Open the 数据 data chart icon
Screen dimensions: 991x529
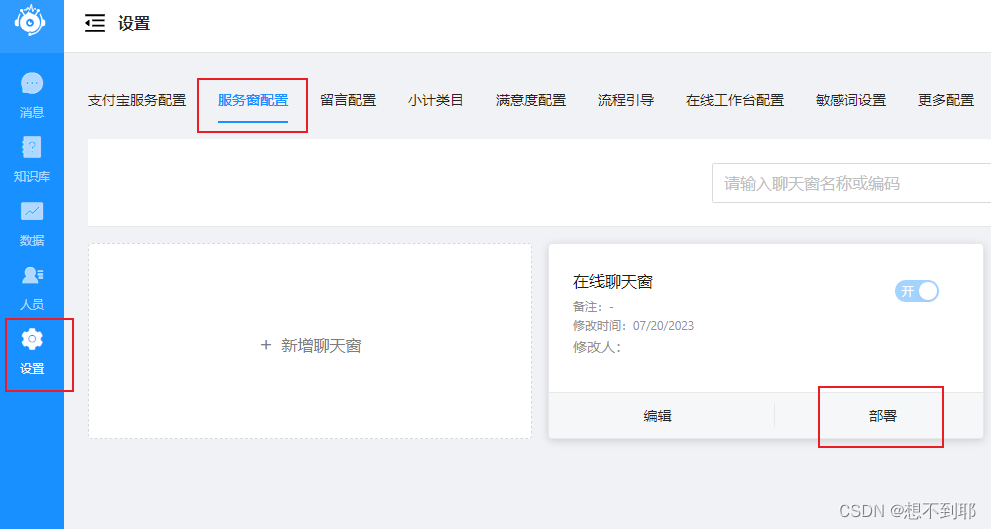click(x=32, y=211)
